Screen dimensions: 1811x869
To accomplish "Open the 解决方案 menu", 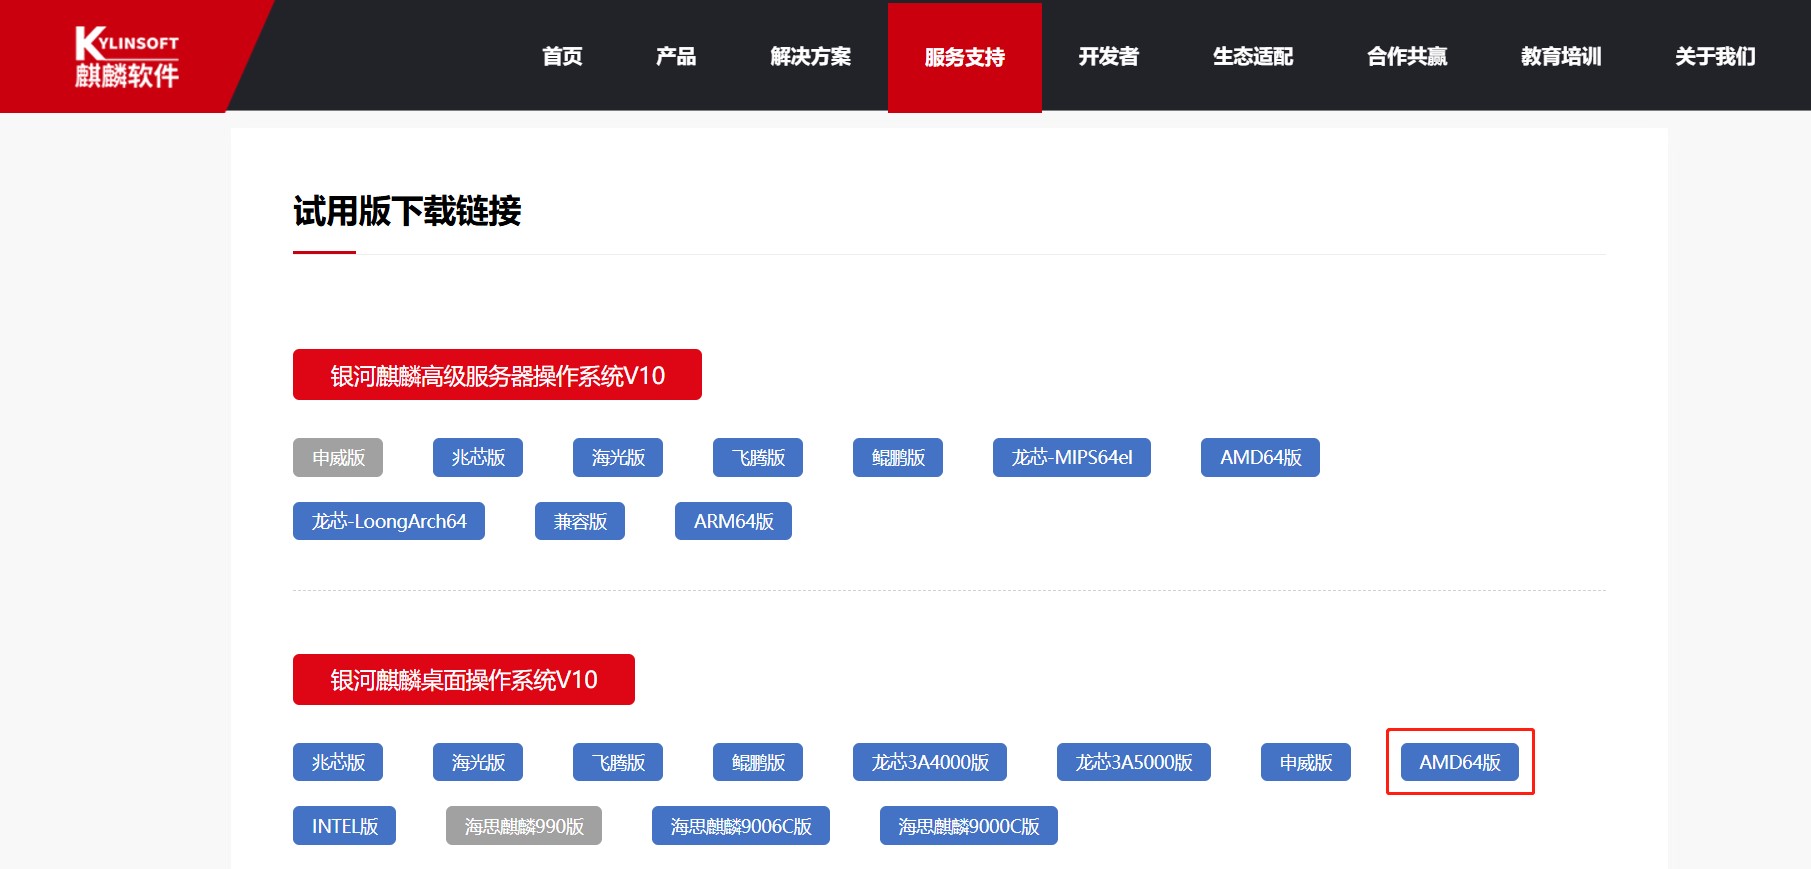I will point(811,57).
